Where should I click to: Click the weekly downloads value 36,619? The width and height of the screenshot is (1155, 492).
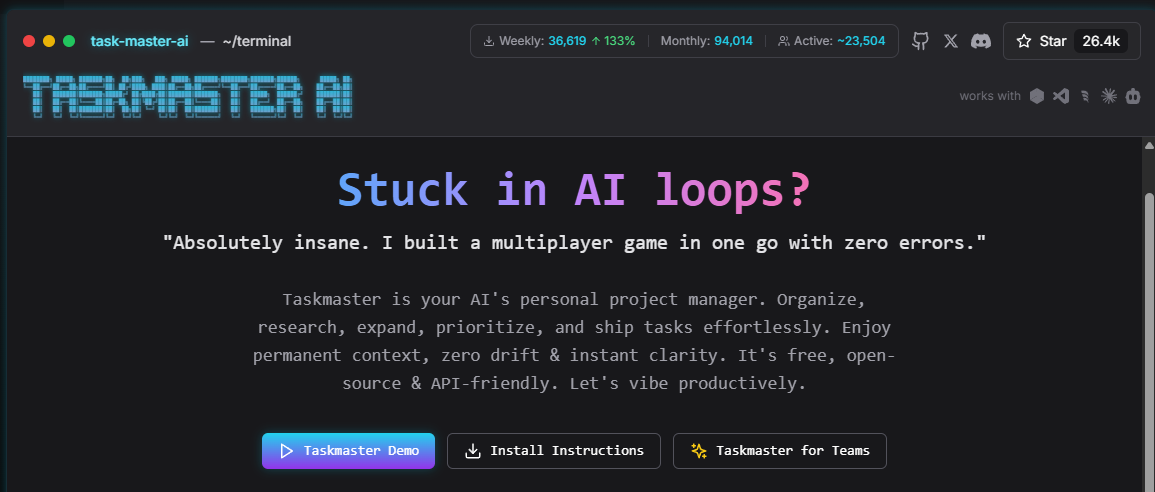pyautogui.click(x=567, y=41)
